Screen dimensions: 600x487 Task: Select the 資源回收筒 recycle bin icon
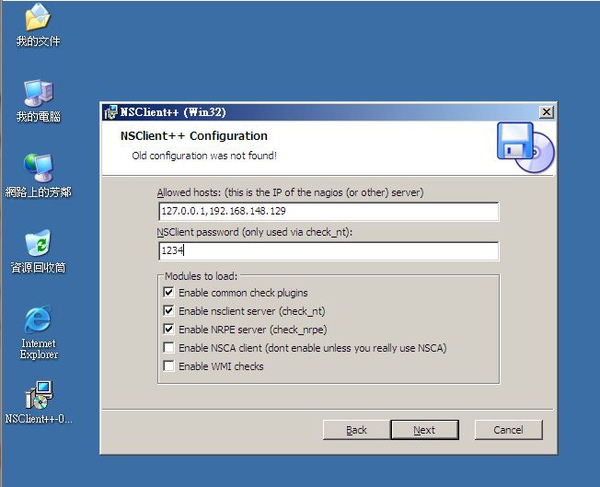click(38, 251)
